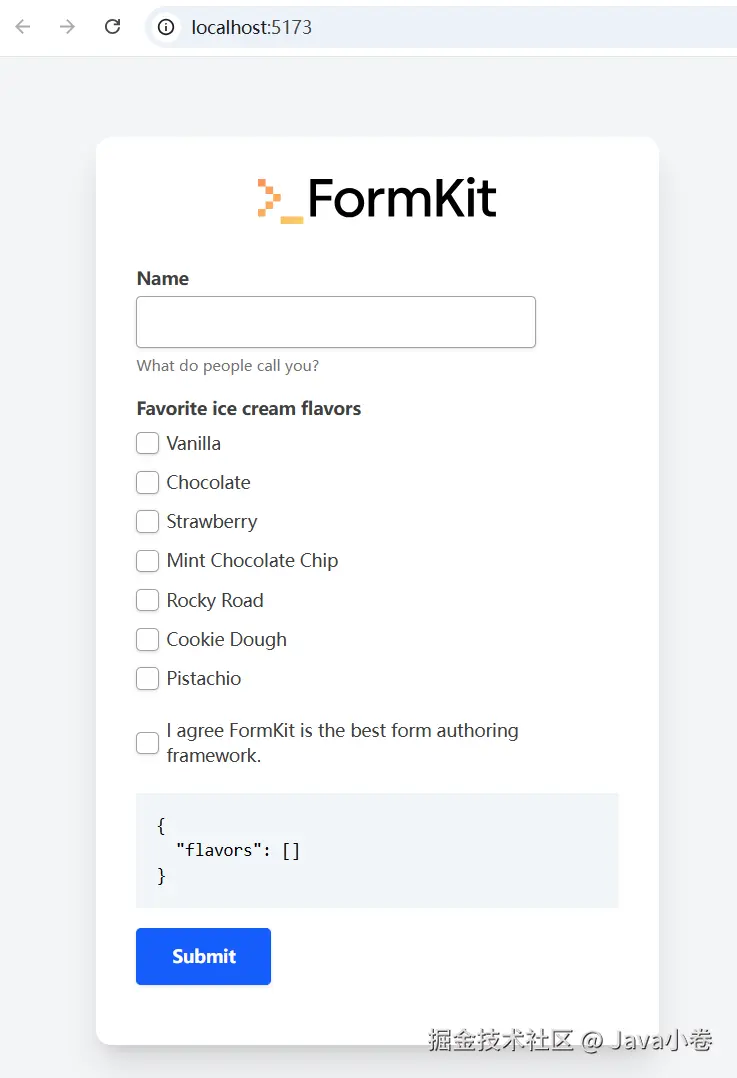Toggle the Cookie Dough checkbox
This screenshot has width=737, height=1078.
point(147,639)
